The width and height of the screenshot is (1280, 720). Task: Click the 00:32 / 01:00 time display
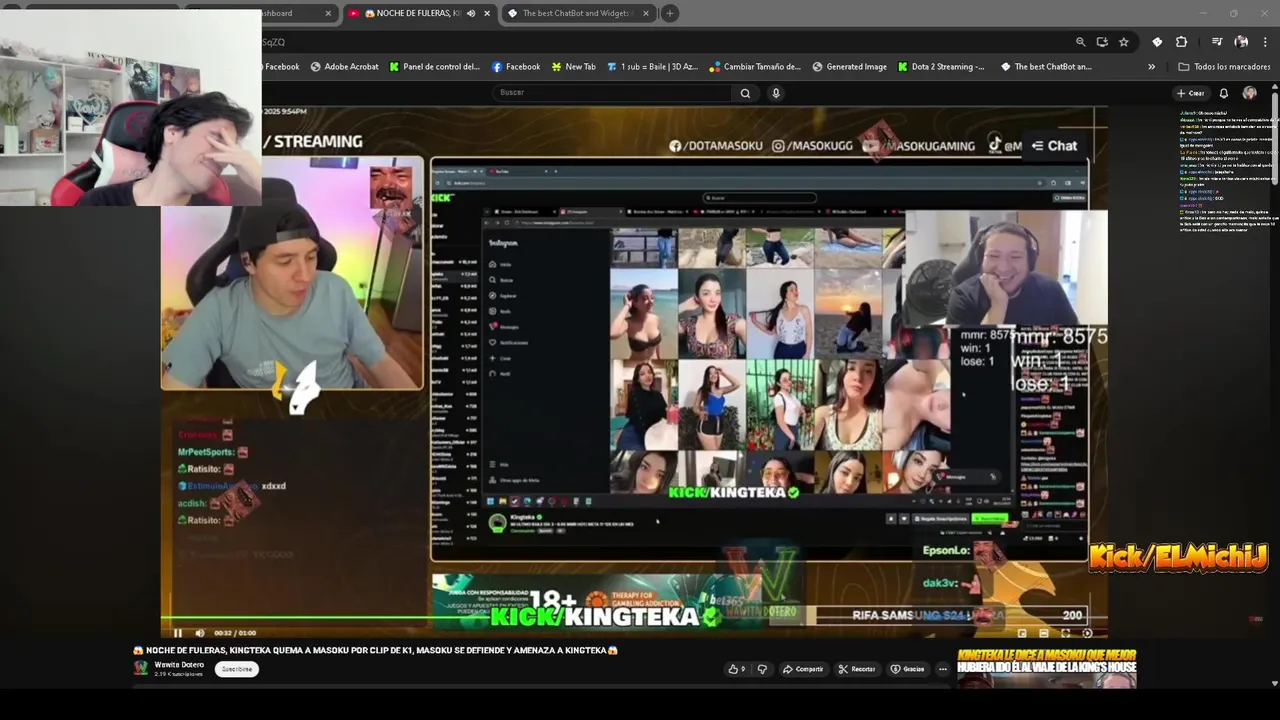pos(235,633)
